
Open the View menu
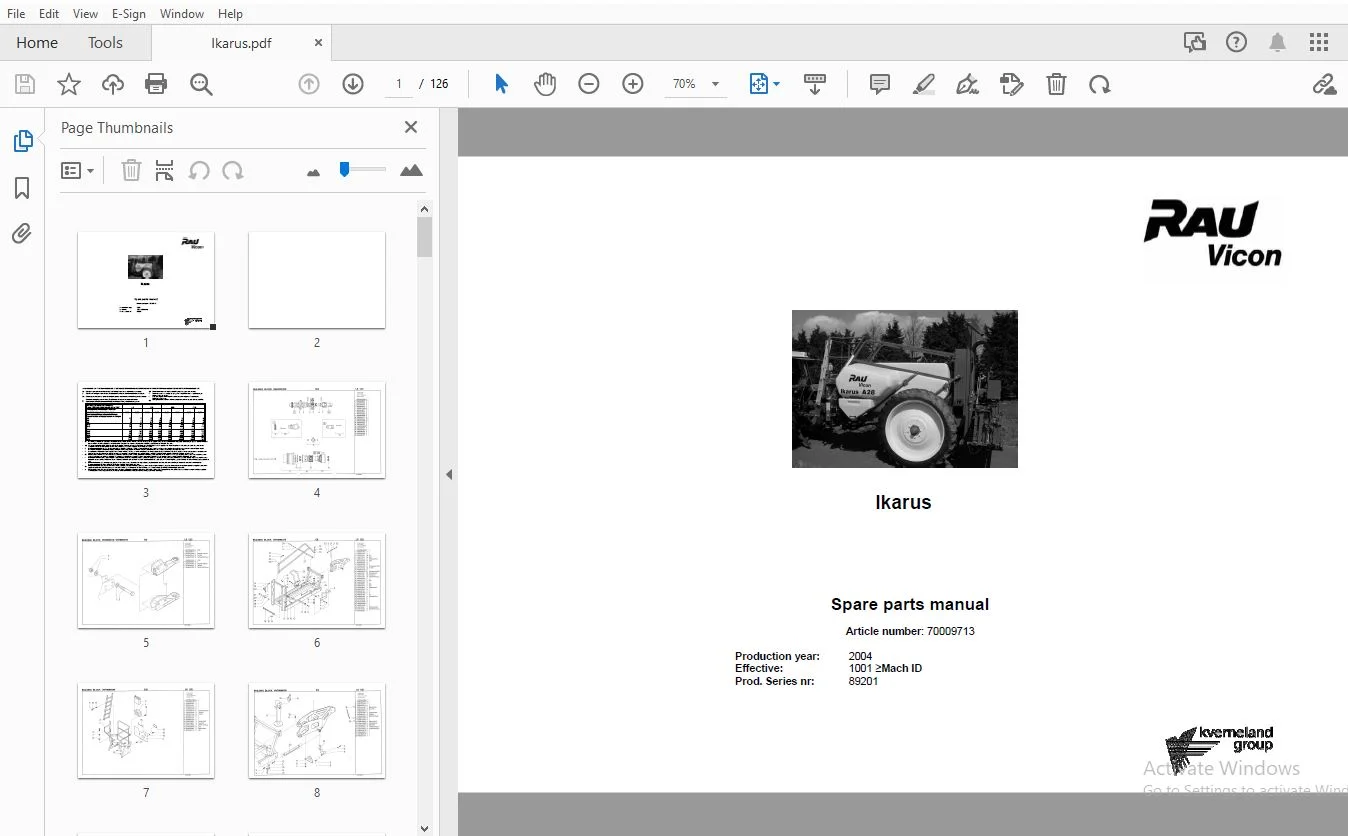coord(86,14)
